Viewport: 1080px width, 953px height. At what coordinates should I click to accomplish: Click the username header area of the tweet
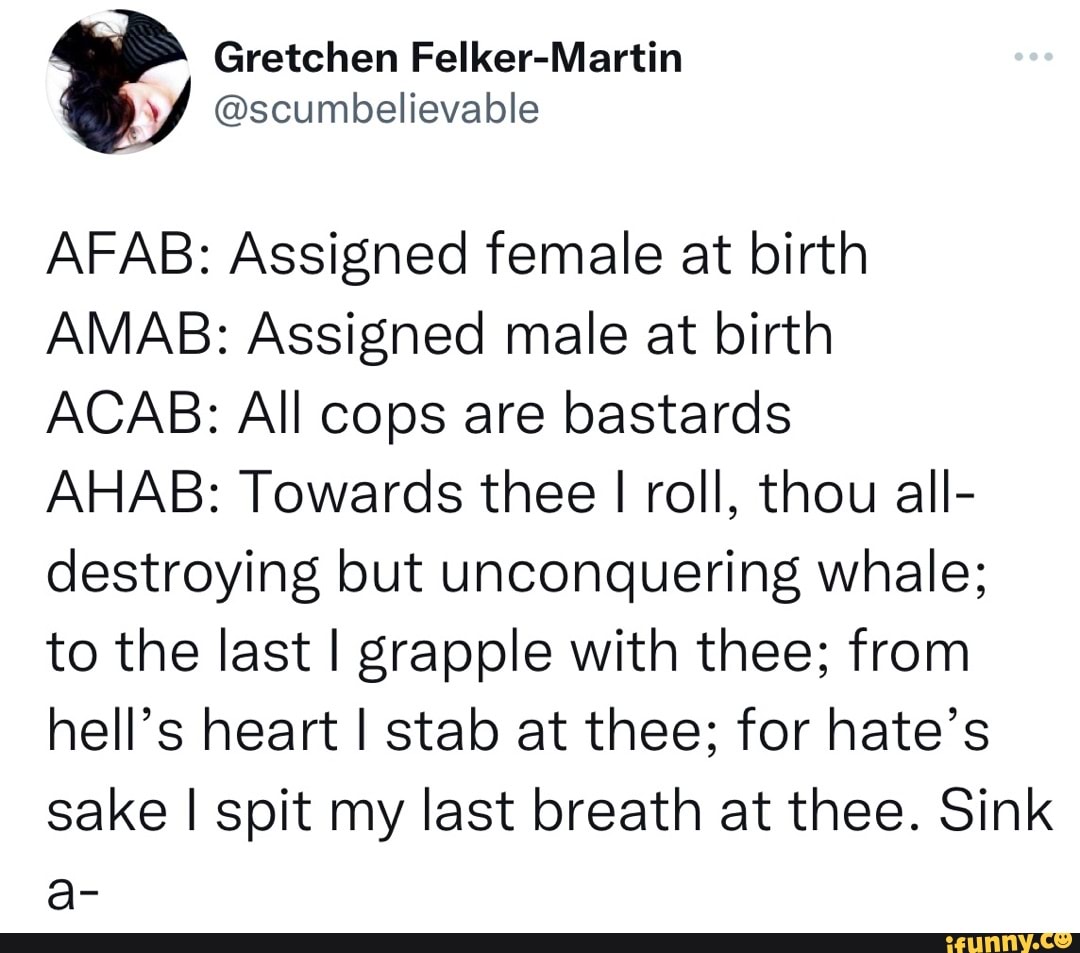click(450, 80)
